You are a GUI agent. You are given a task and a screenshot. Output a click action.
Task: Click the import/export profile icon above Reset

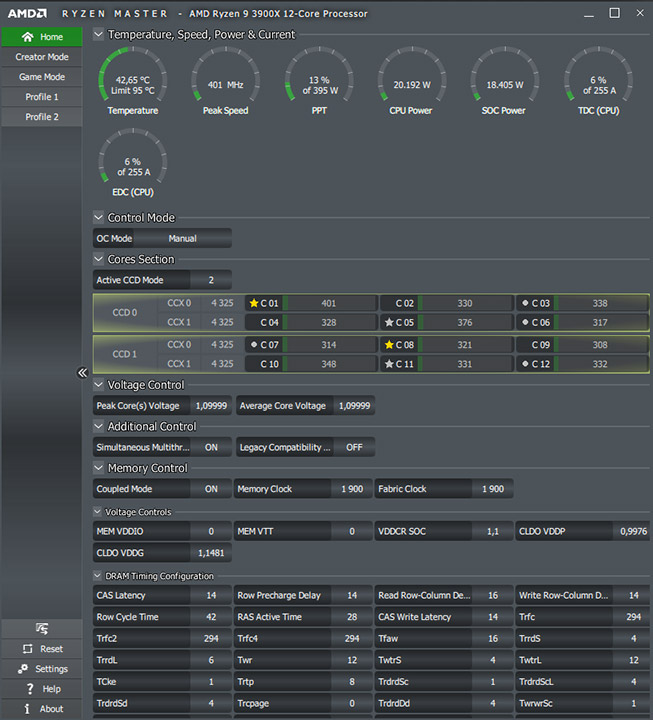tap(42, 629)
